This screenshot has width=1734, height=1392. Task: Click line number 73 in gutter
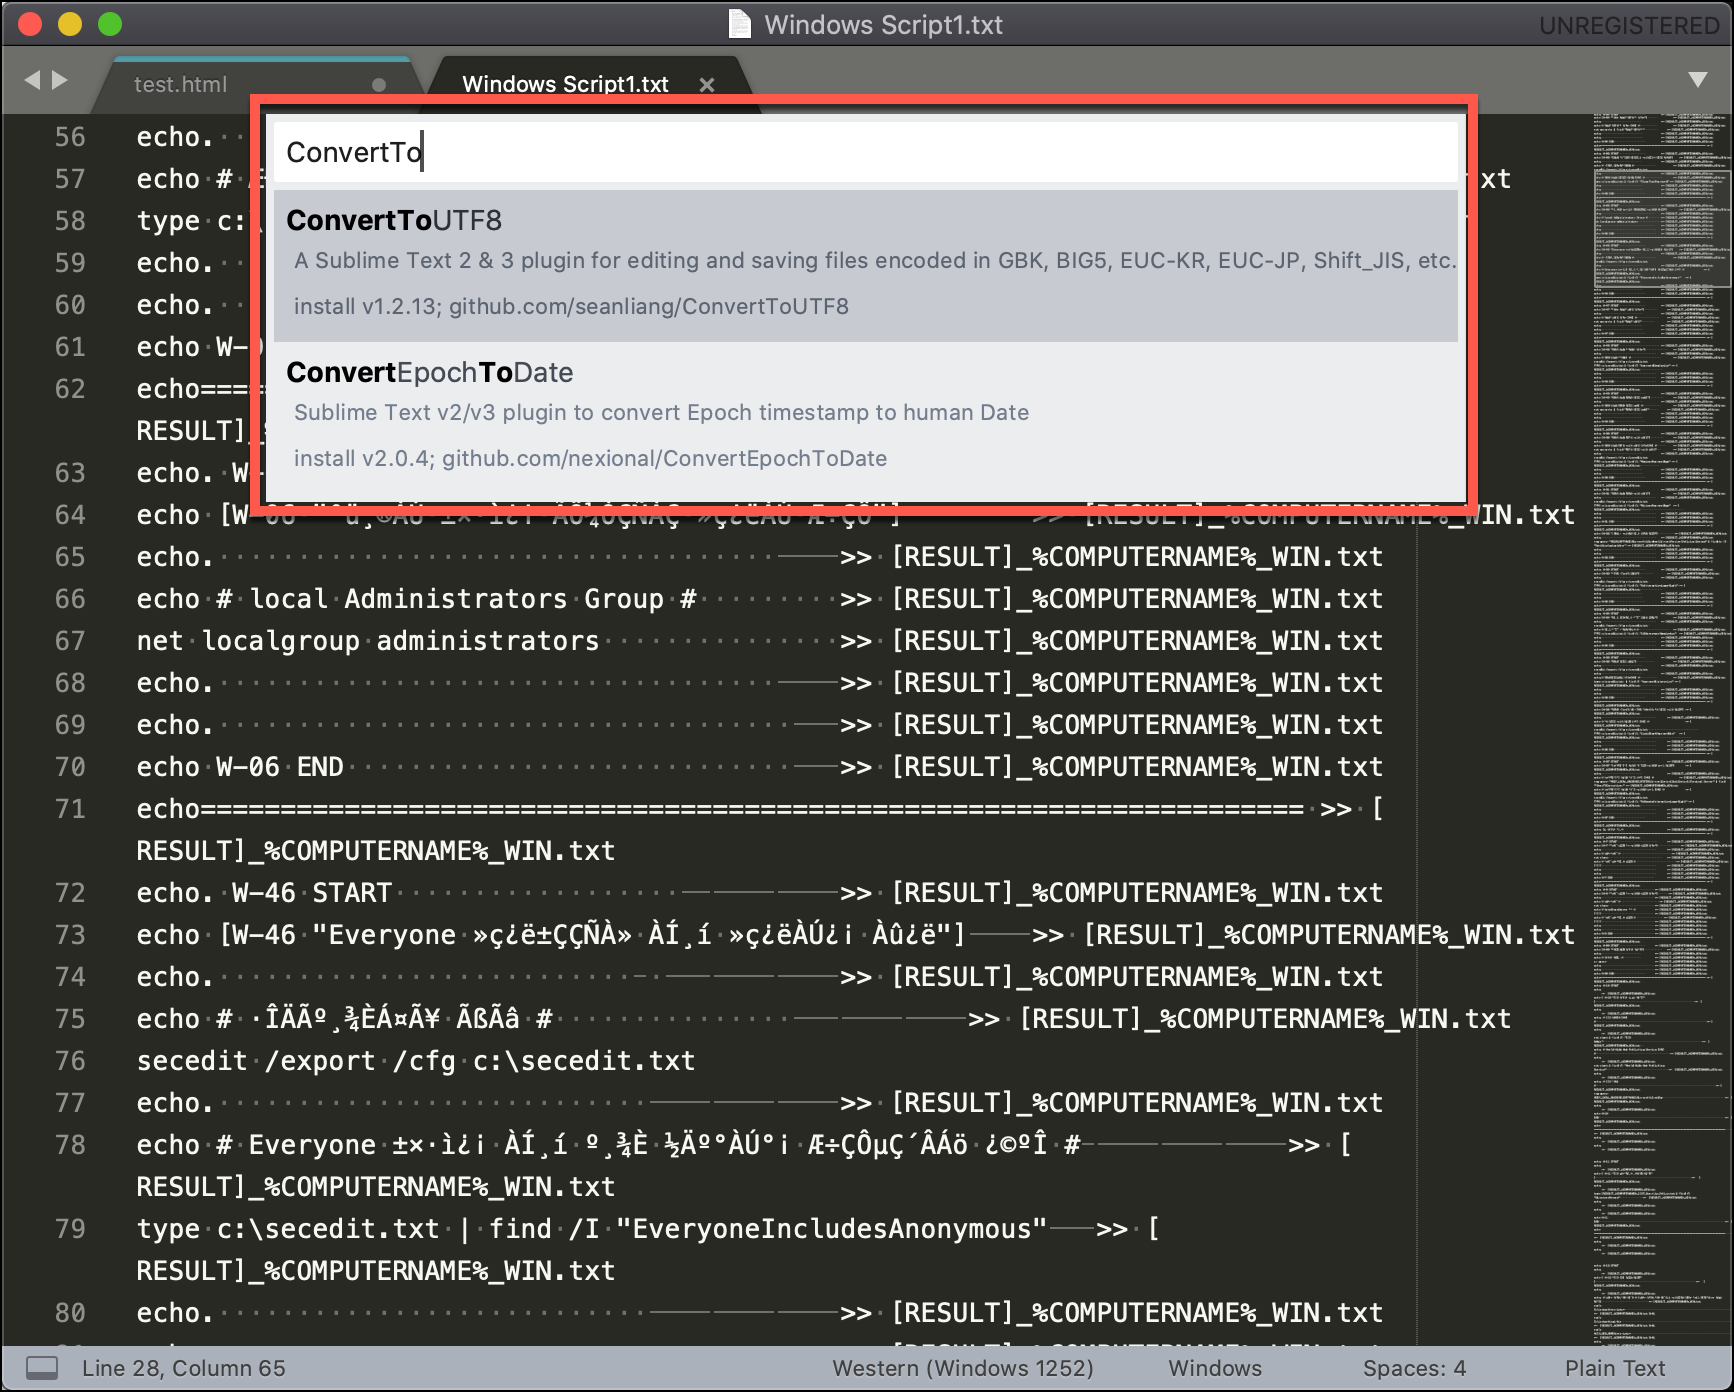(x=70, y=935)
